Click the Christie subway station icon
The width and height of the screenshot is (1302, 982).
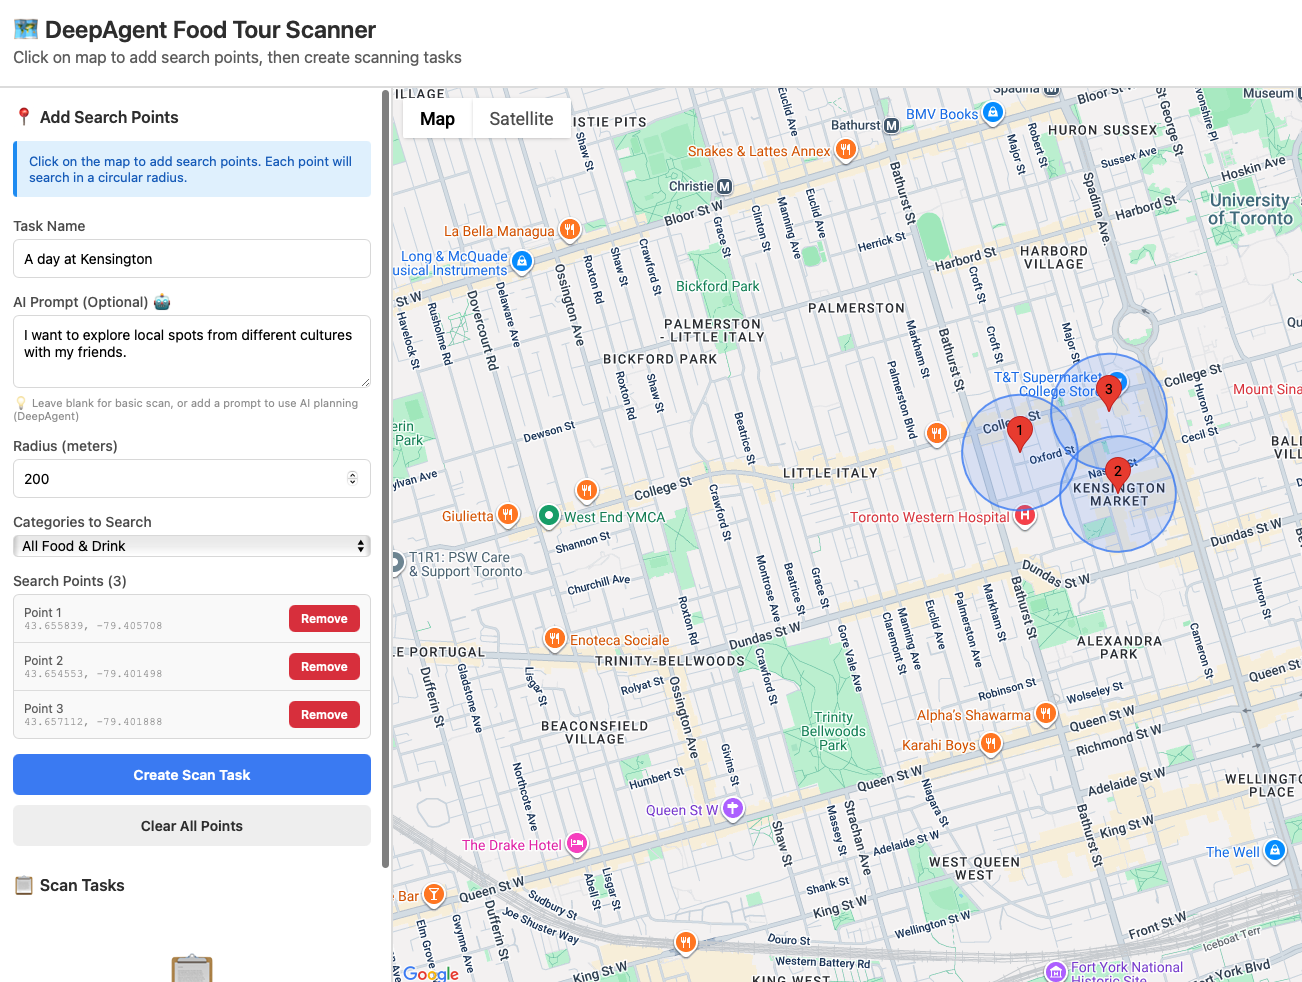725,186
